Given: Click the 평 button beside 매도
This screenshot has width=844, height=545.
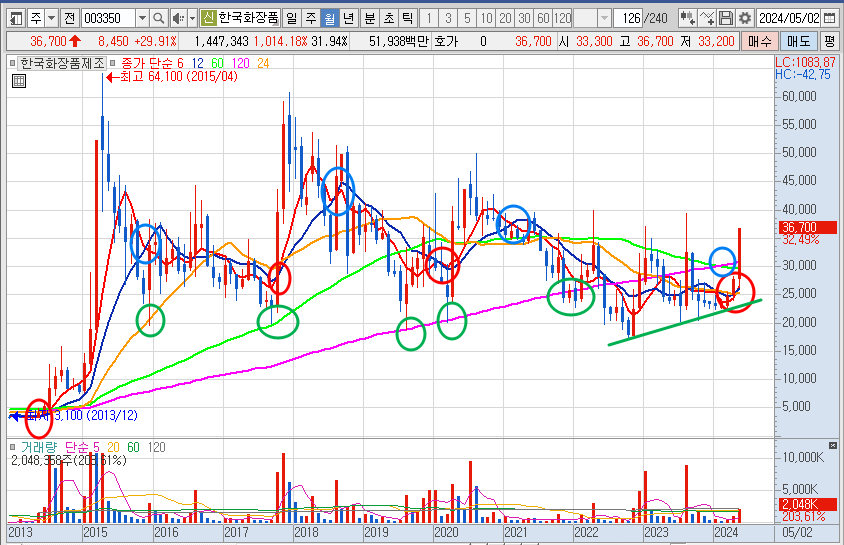Looking at the screenshot, I should pyautogui.click(x=829, y=41).
